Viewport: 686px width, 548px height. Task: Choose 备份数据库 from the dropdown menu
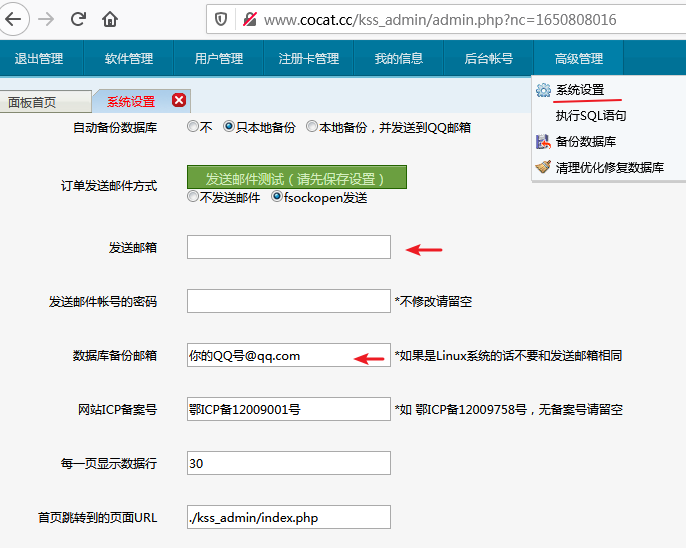[x=586, y=142]
